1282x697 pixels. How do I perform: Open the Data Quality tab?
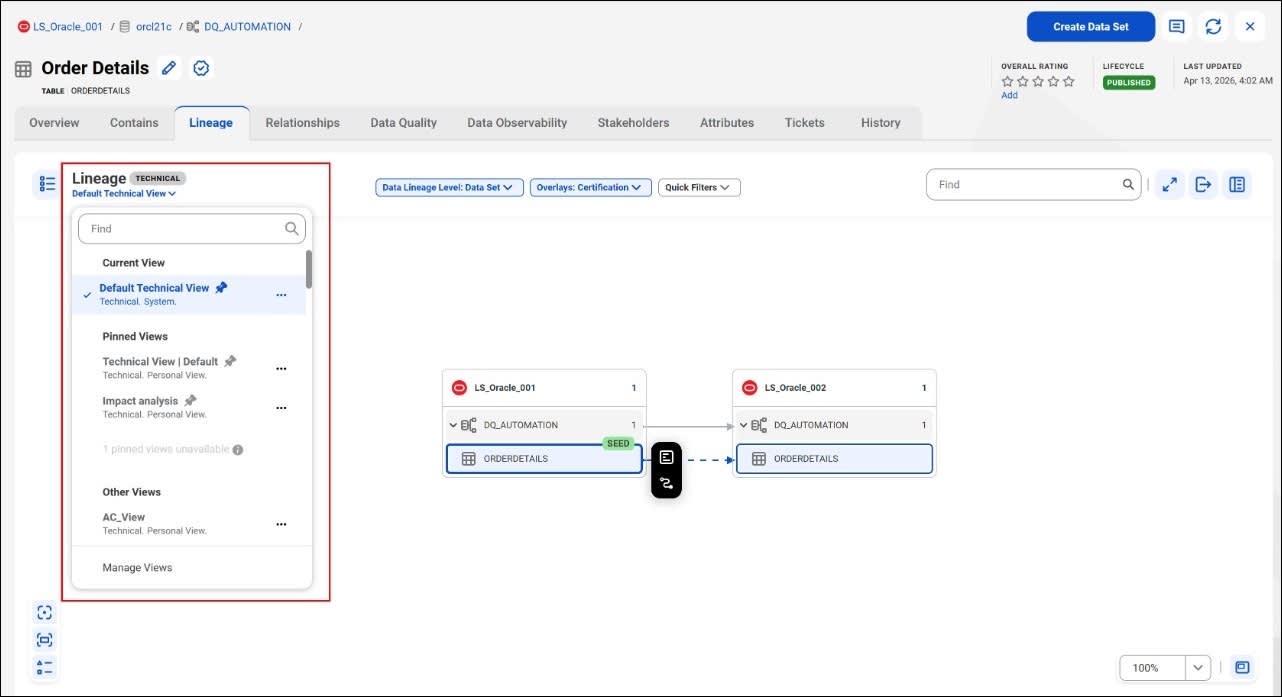403,123
